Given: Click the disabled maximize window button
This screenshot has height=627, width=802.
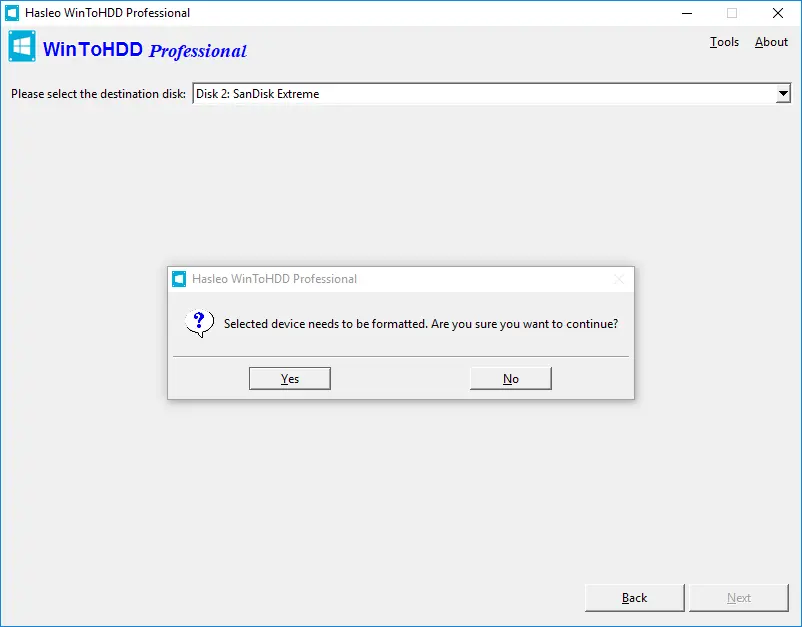Looking at the screenshot, I should pyautogui.click(x=732, y=13).
